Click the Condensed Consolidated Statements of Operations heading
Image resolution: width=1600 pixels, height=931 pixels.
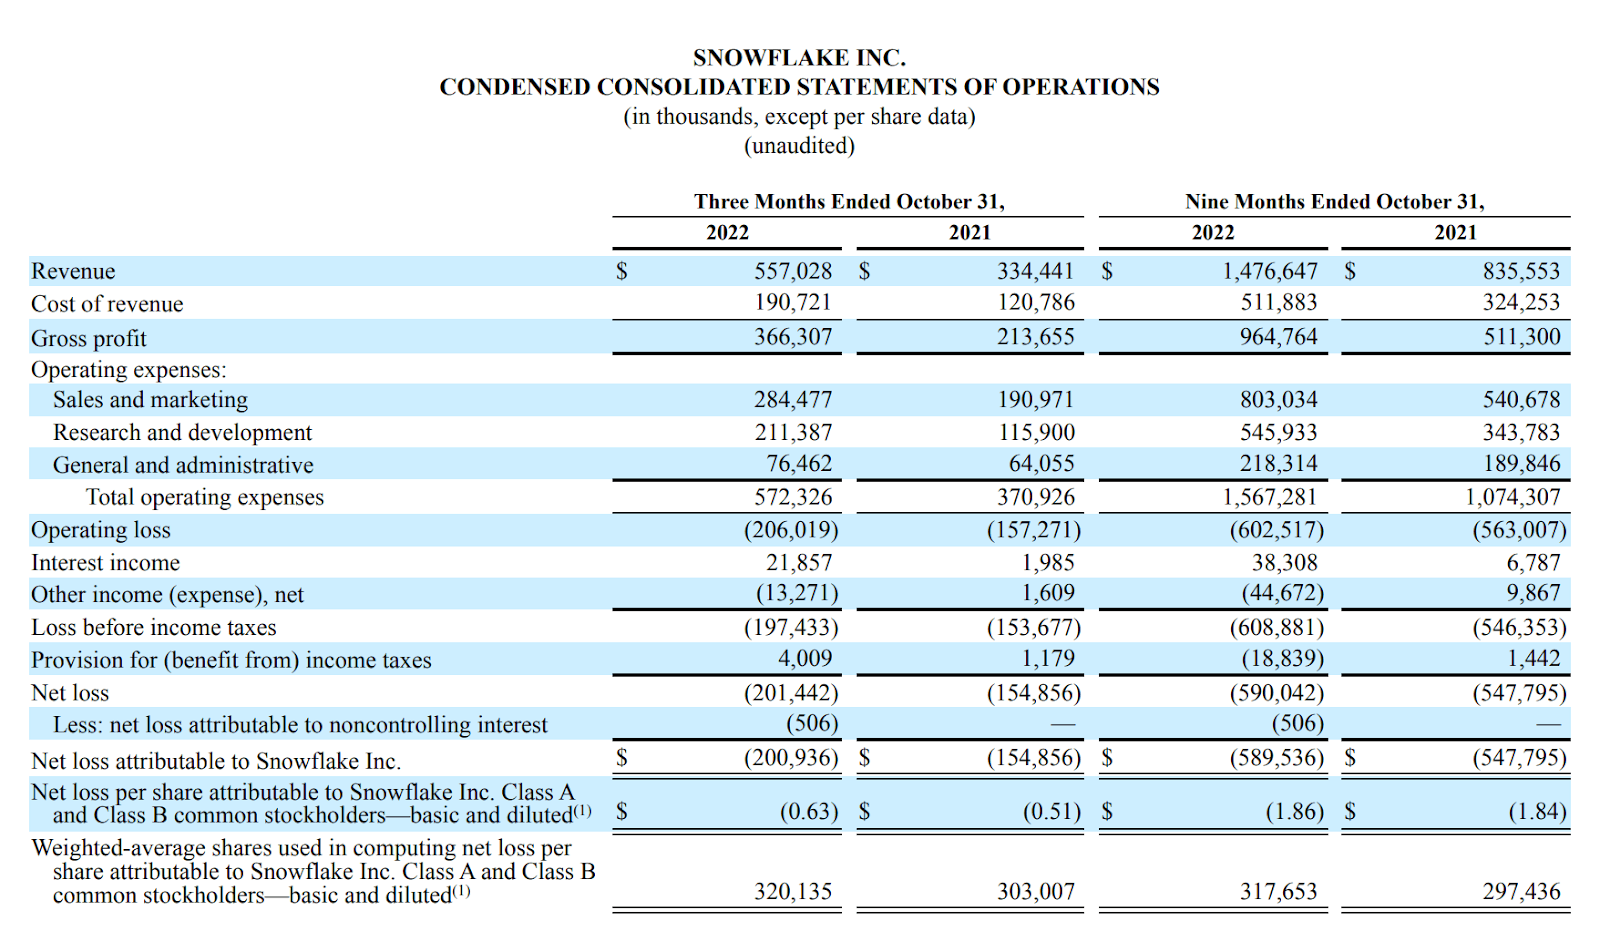coord(799,87)
